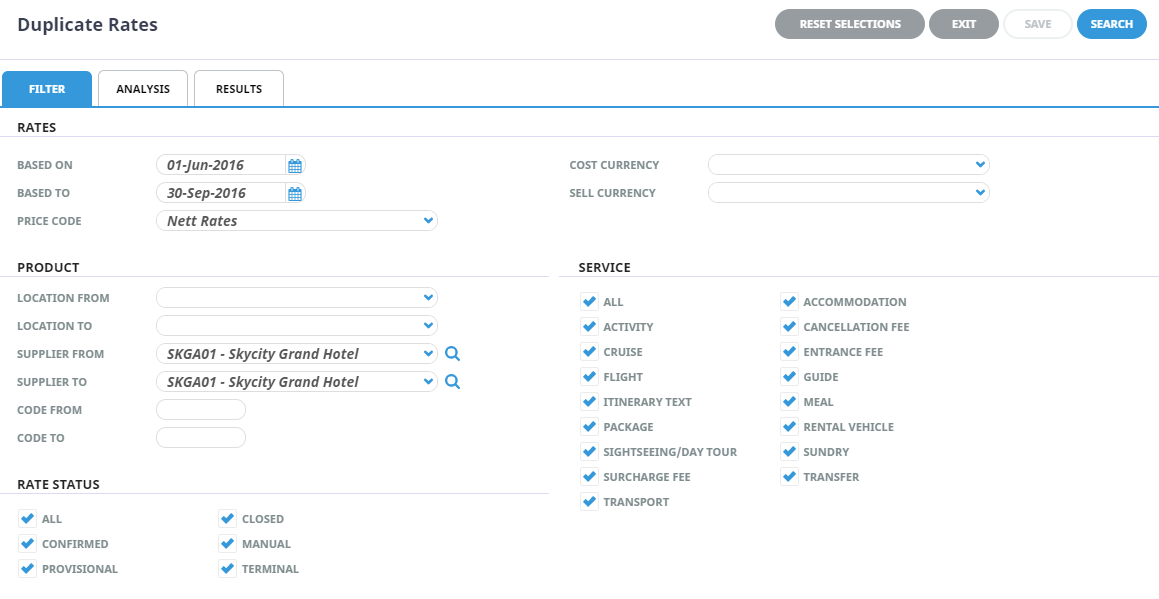The height and width of the screenshot is (599, 1159).
Task: Expand the Price Code dropdown
Action: pos(296,221)
